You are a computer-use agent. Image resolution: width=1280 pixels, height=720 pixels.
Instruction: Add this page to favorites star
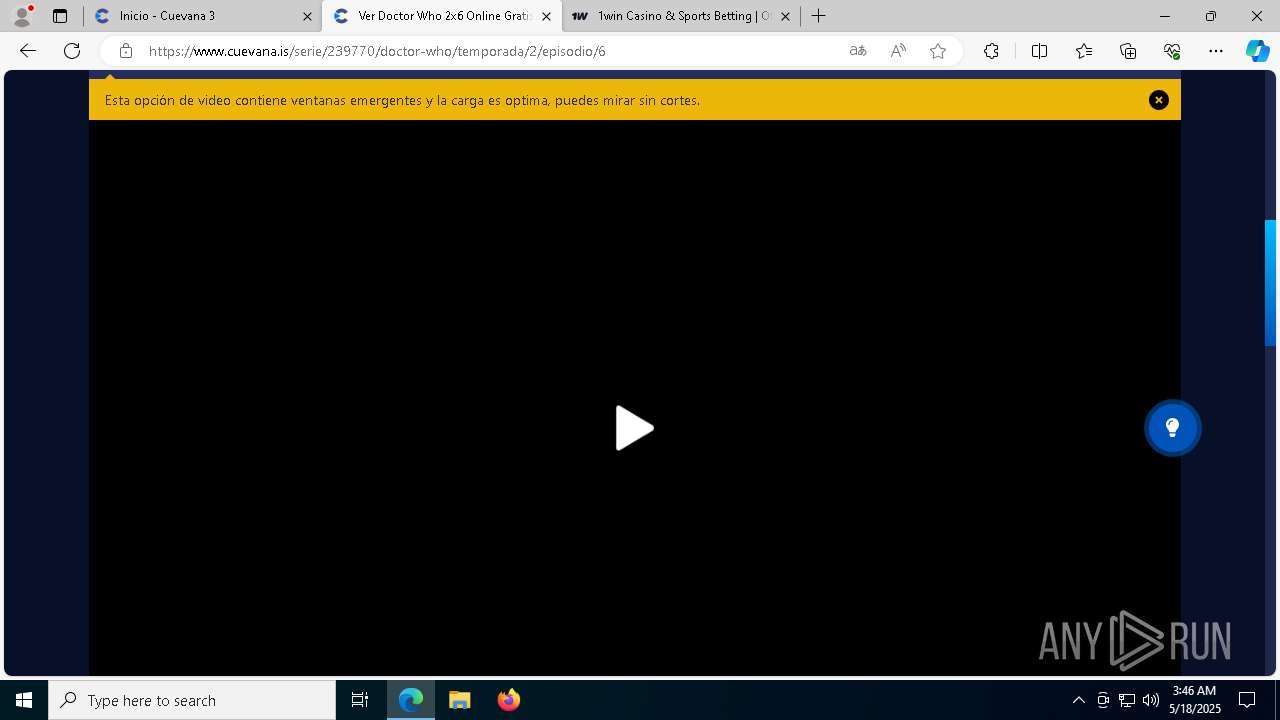(x=938, y=51)
